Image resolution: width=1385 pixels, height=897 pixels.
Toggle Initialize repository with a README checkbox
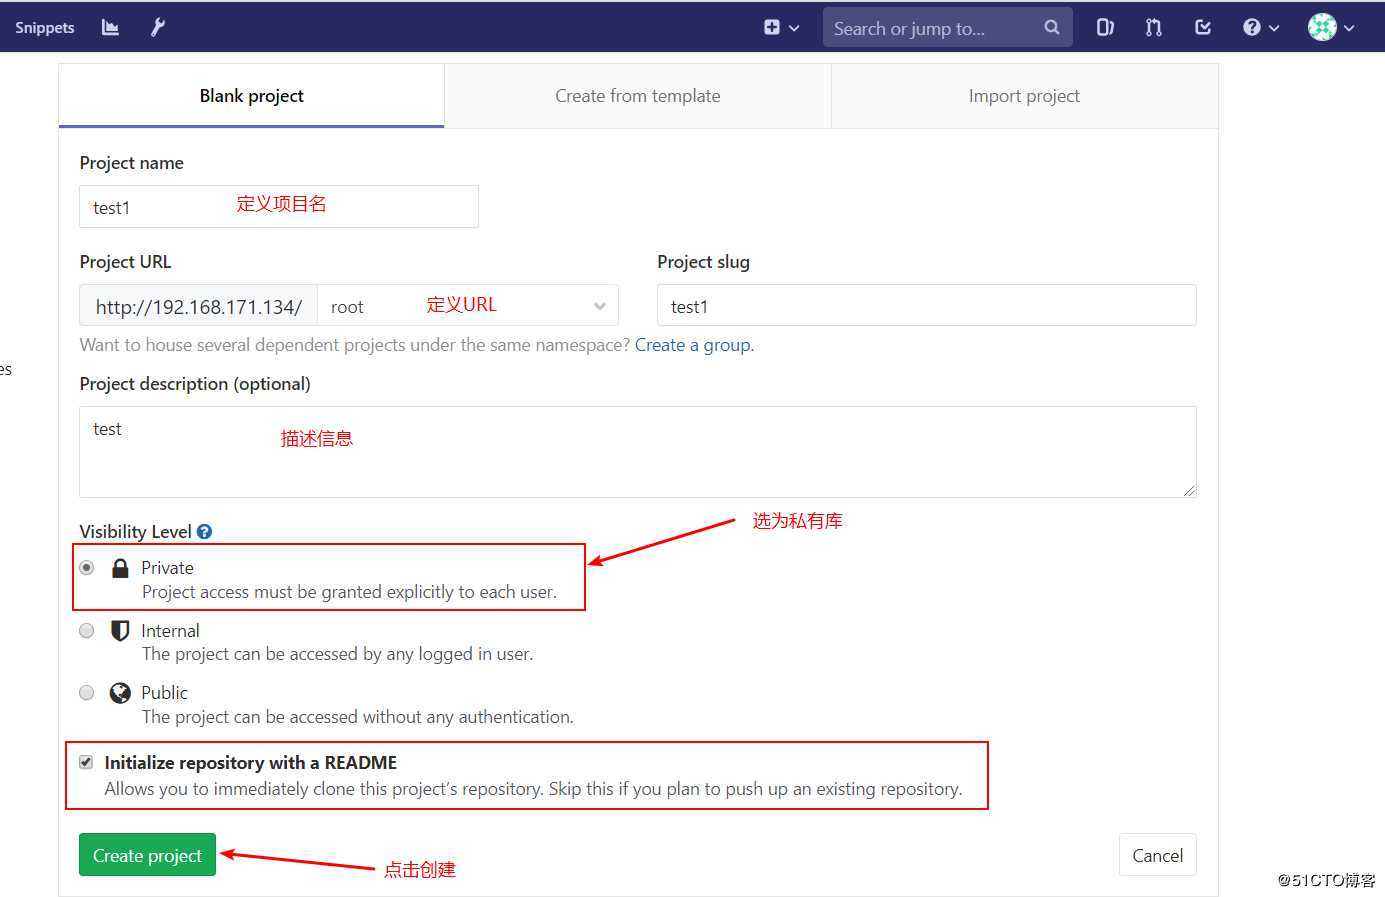click(x=86, y=762)
